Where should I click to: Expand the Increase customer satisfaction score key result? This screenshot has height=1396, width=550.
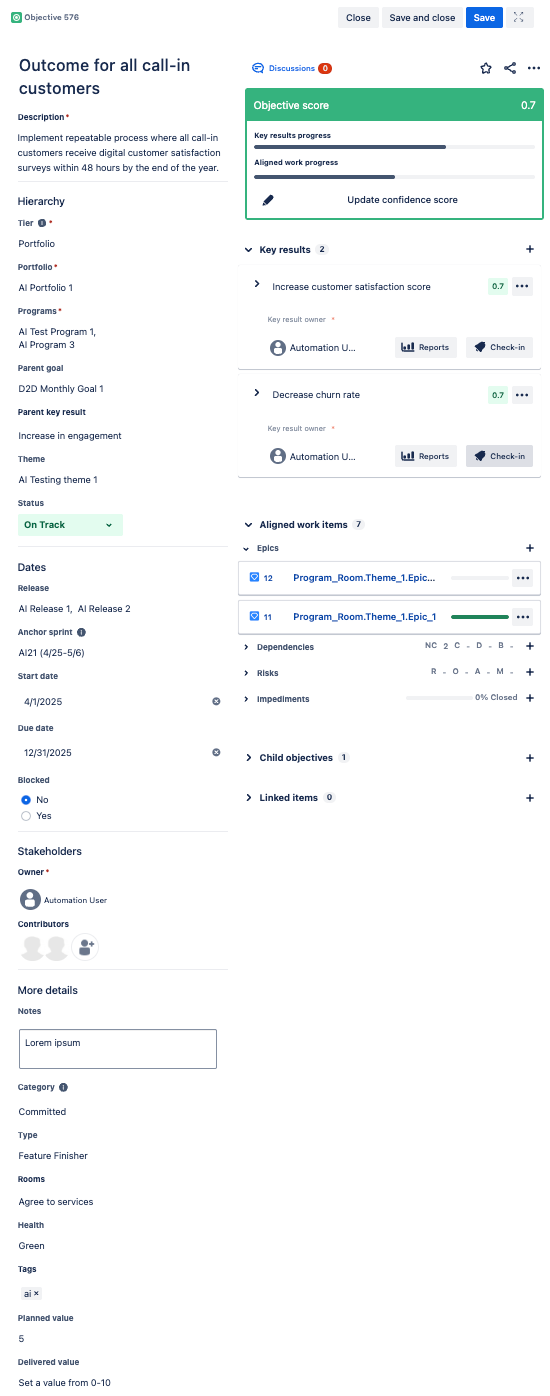point(257,285)
